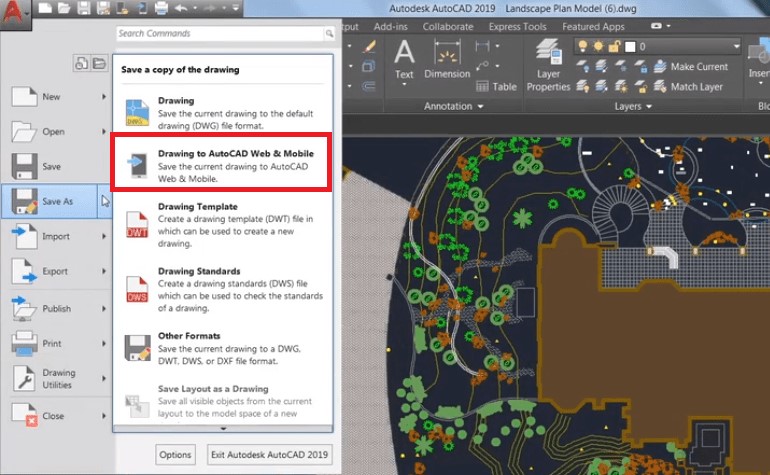Viewport: 770px width, 475px height.
Task: Click the New icon in Quick Access toolbar
Action: click(x=45, y=8)
